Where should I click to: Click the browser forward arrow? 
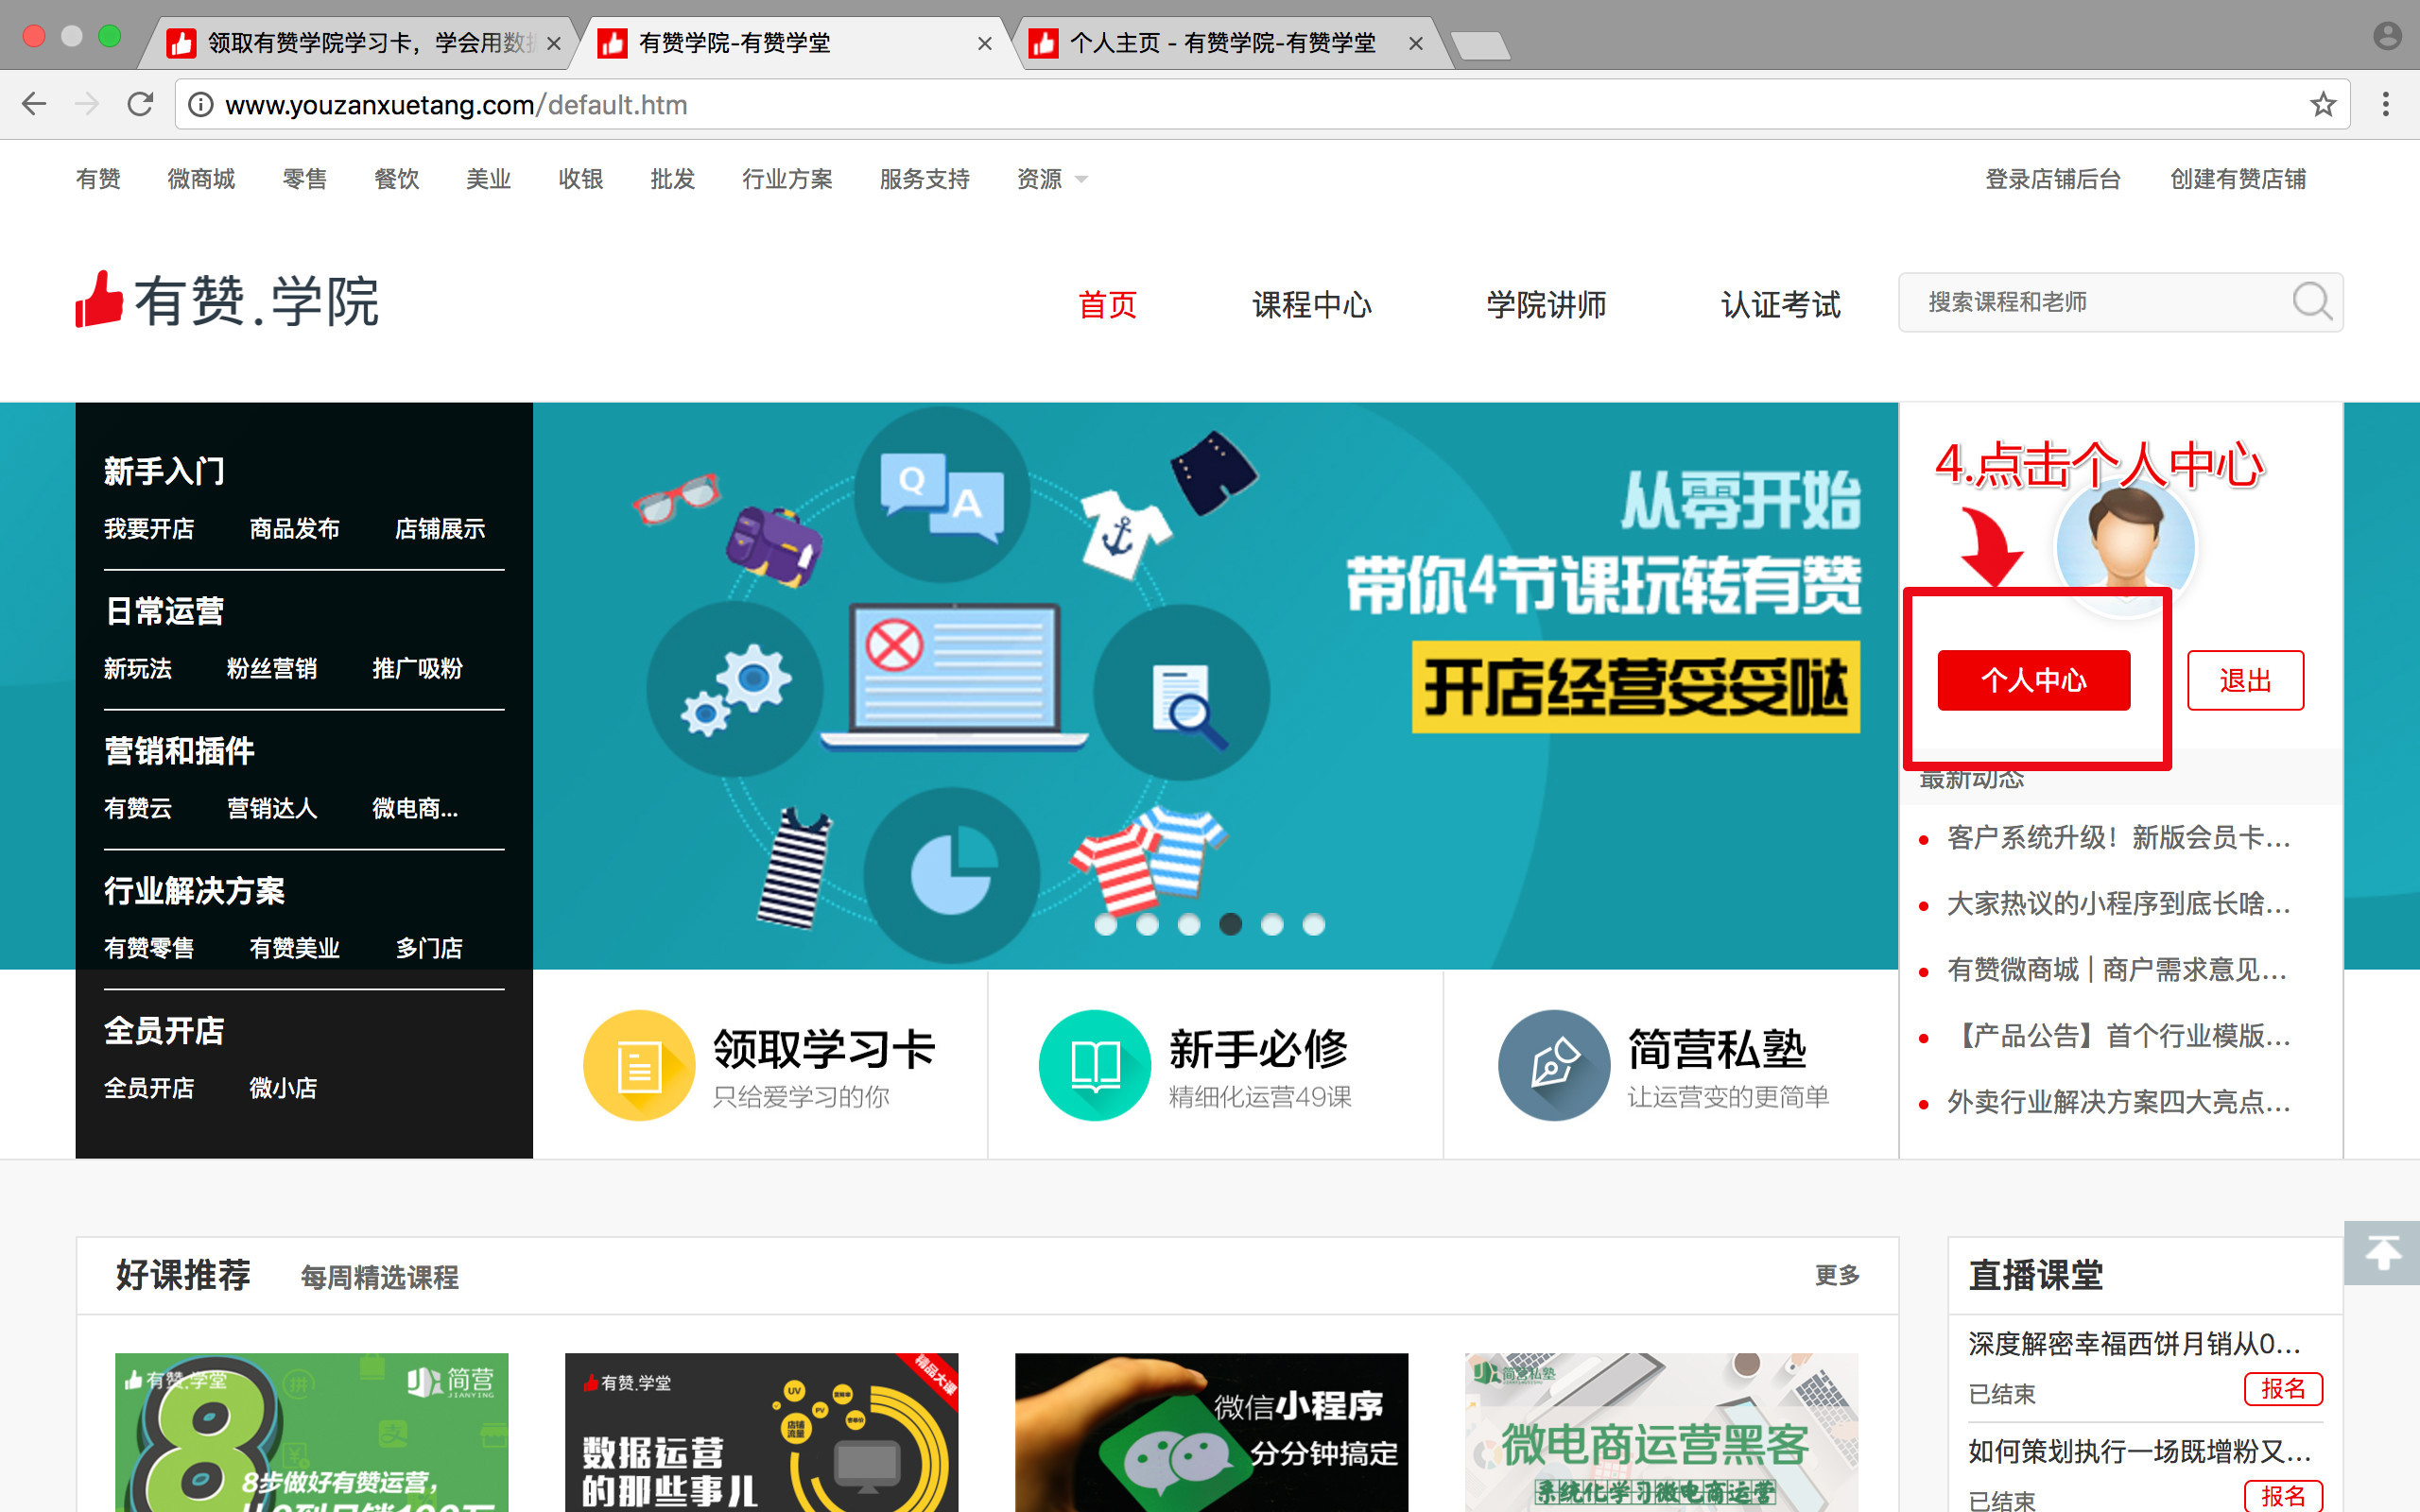pos(87,104)
